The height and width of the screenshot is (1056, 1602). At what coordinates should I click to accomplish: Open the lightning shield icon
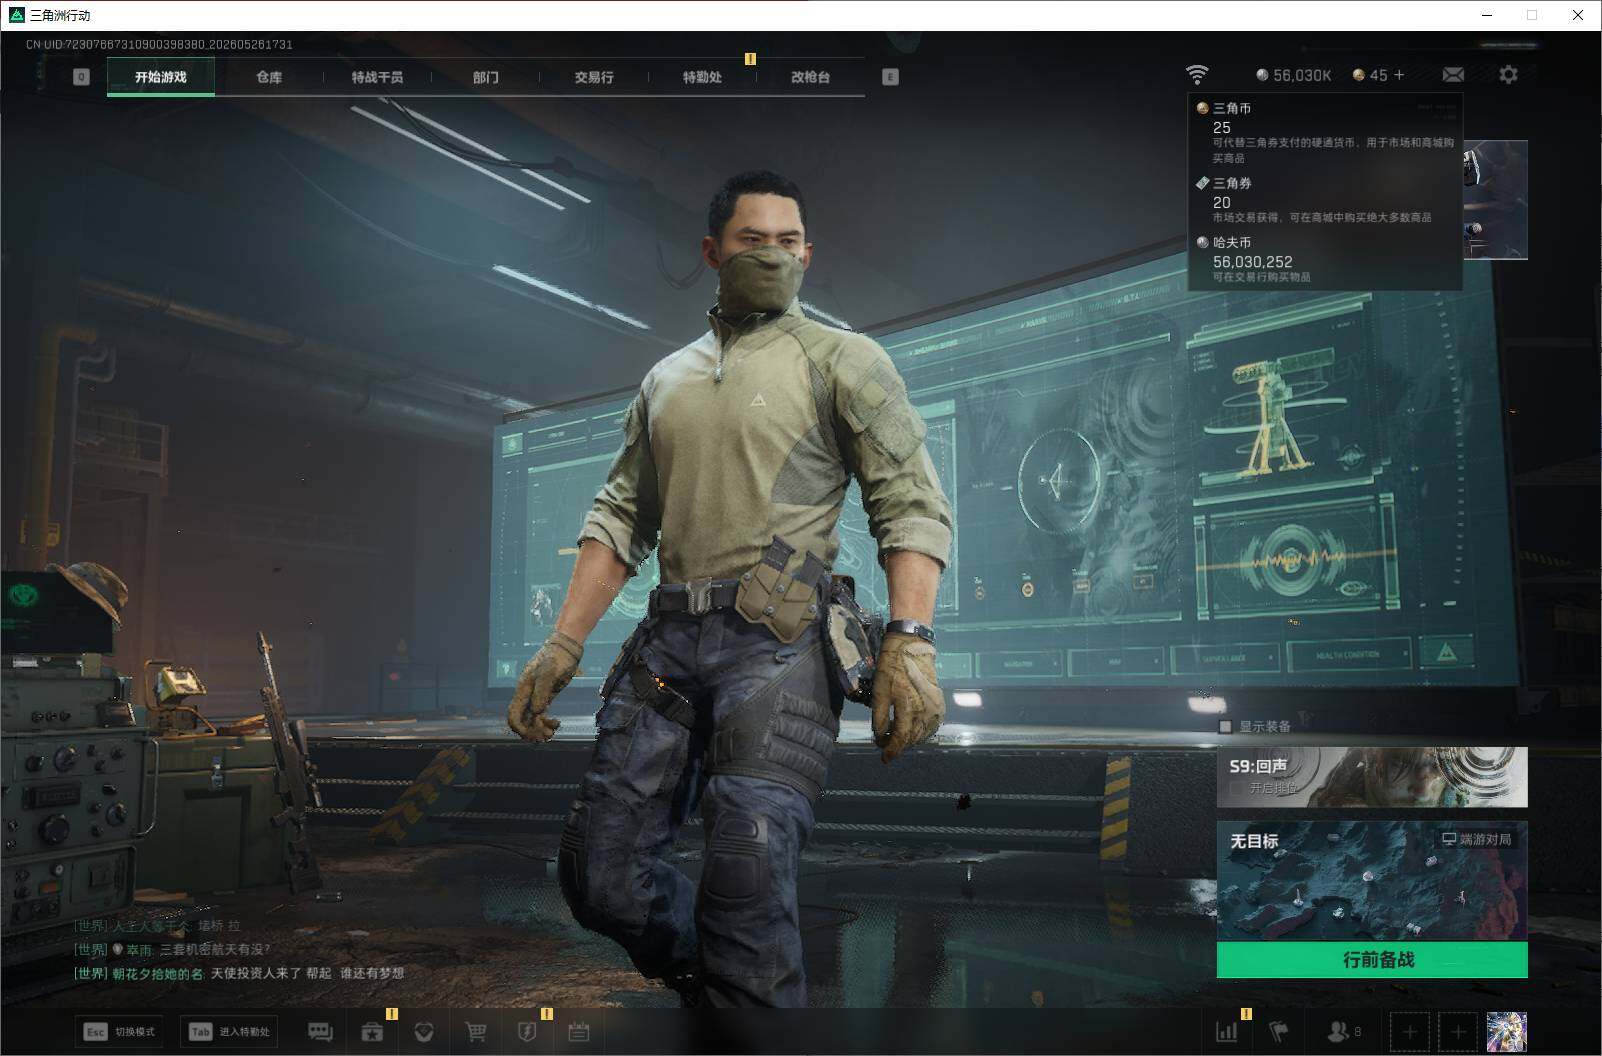(x=527, y=1032)
